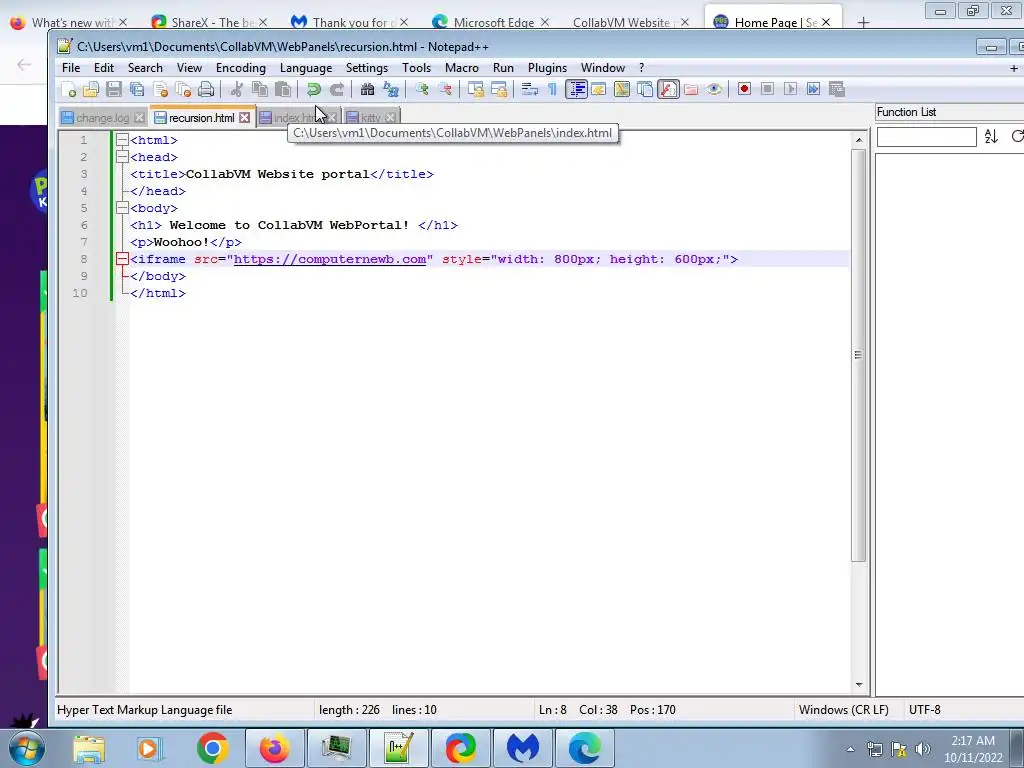Viewport: 1024px width, 768px height.
Task: Collapse the html tag fold on line 1
Action: tap(122, 140)
